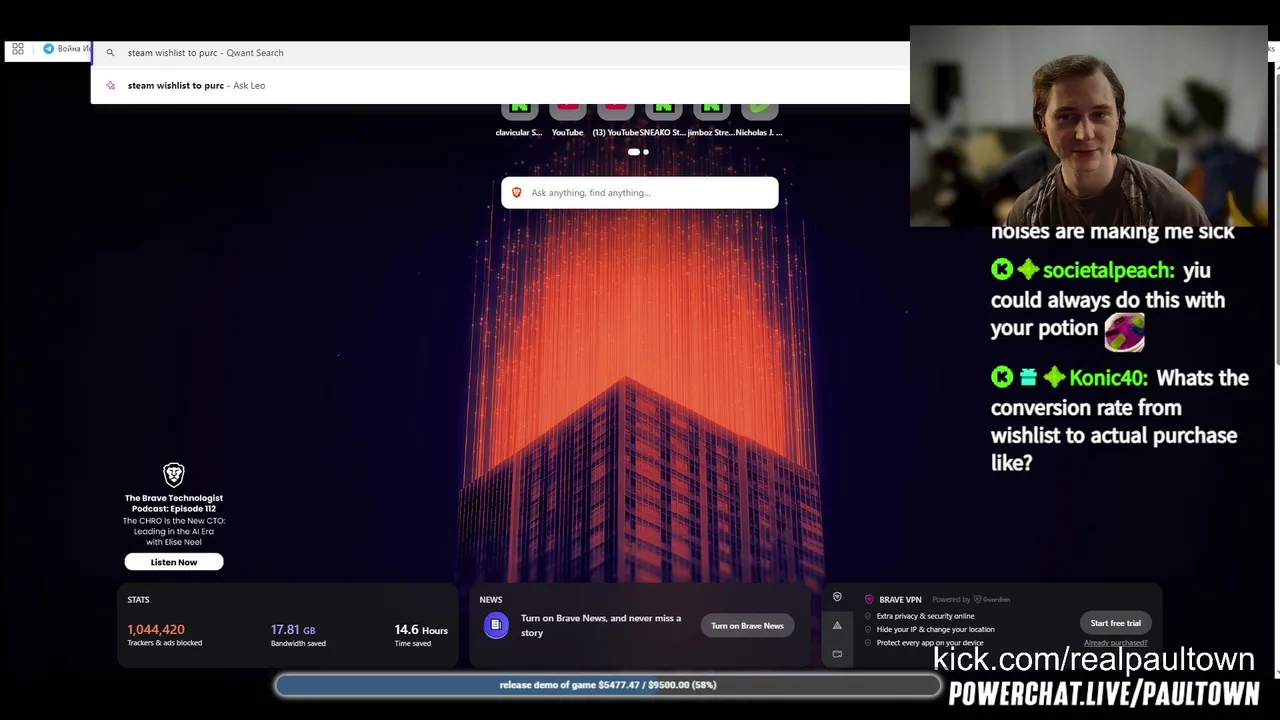Image resolution: width=1280 pixels, height=720 pixels.
Task: Select the VPN shield tab icon
Action: [837, 597]
